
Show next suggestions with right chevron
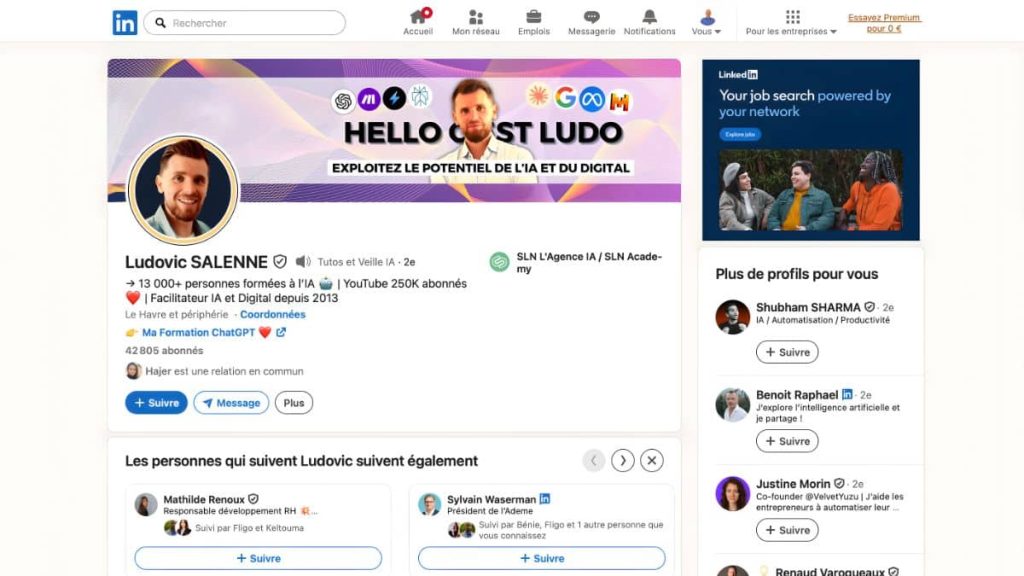click(623, 460)
